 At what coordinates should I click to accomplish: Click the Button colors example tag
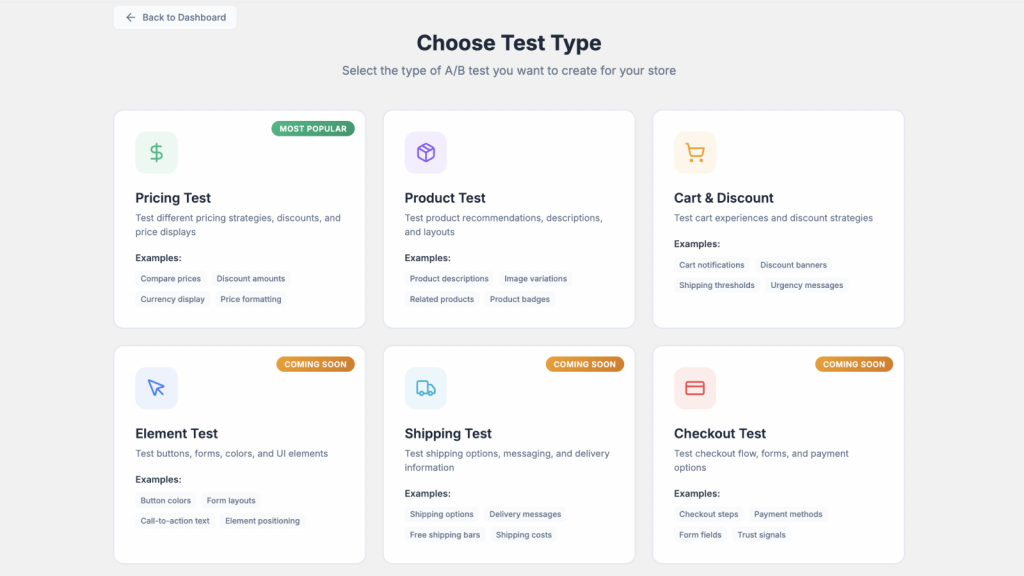tap(166, 500)
